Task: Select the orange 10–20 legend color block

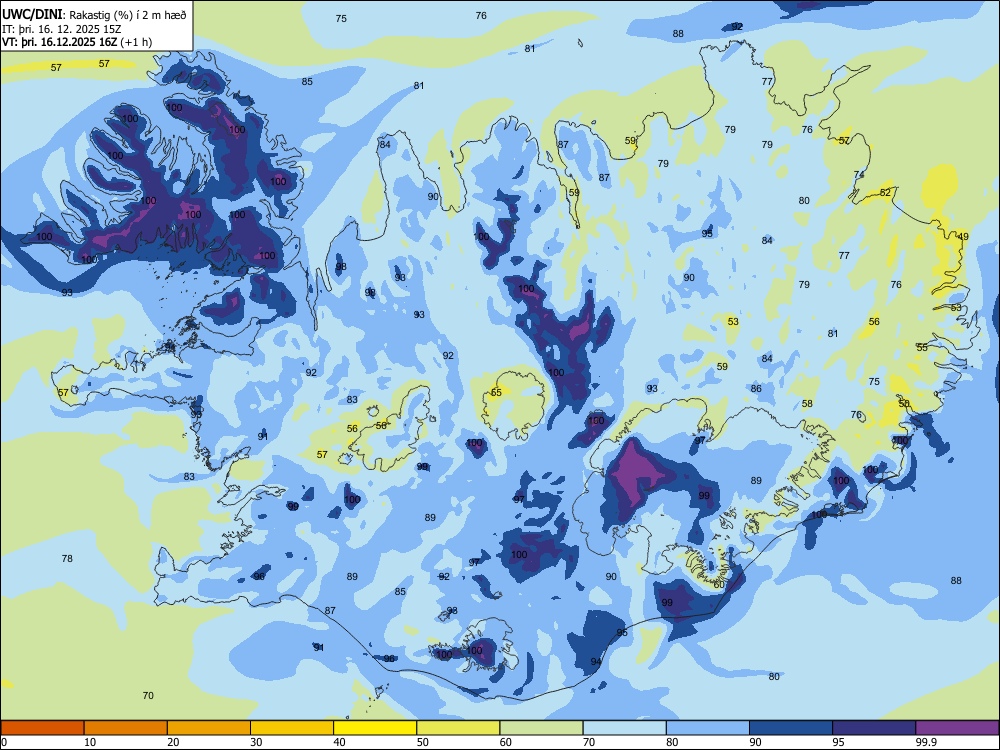Action: [126, 728]
